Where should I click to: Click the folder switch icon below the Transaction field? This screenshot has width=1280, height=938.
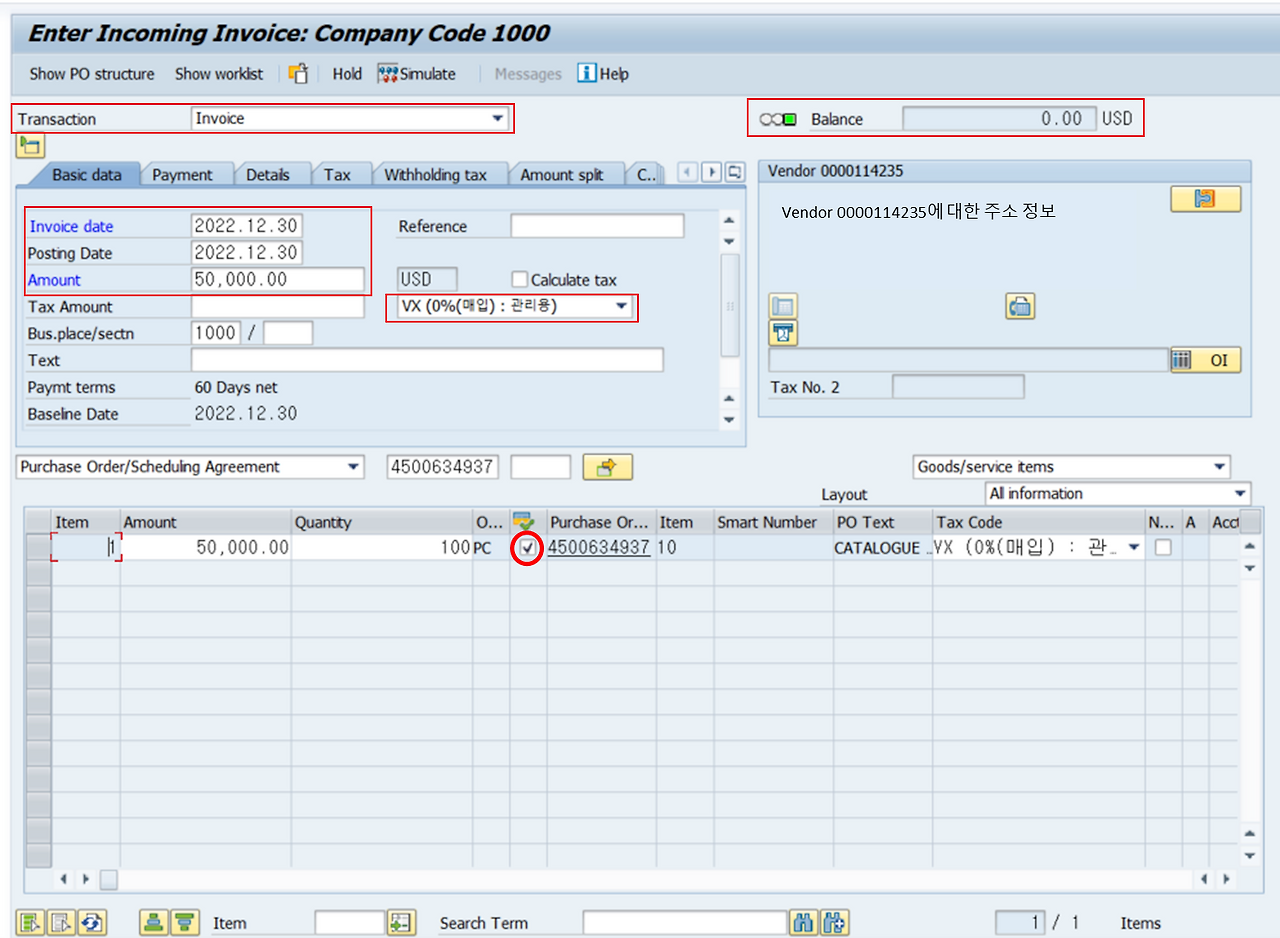30,145
